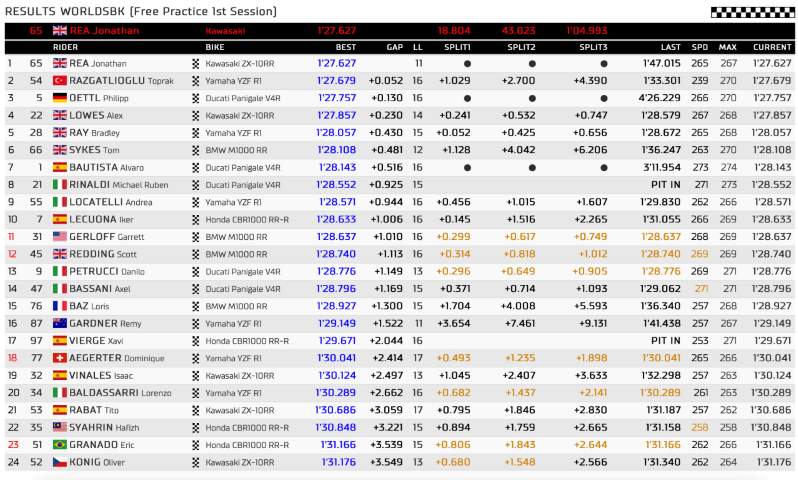Click the BIKE column header
798x480 pixels.
[x=215, y=47]
